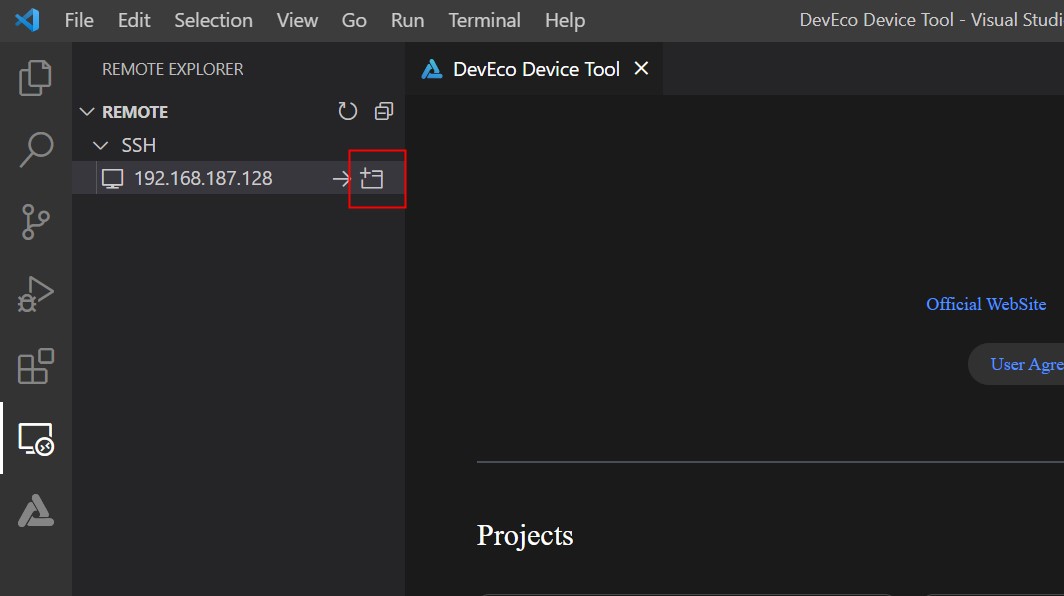Viewport: 1064px width, 596px height.
Task: Open the Explorer view in activity bar
Action: [36, 78]
